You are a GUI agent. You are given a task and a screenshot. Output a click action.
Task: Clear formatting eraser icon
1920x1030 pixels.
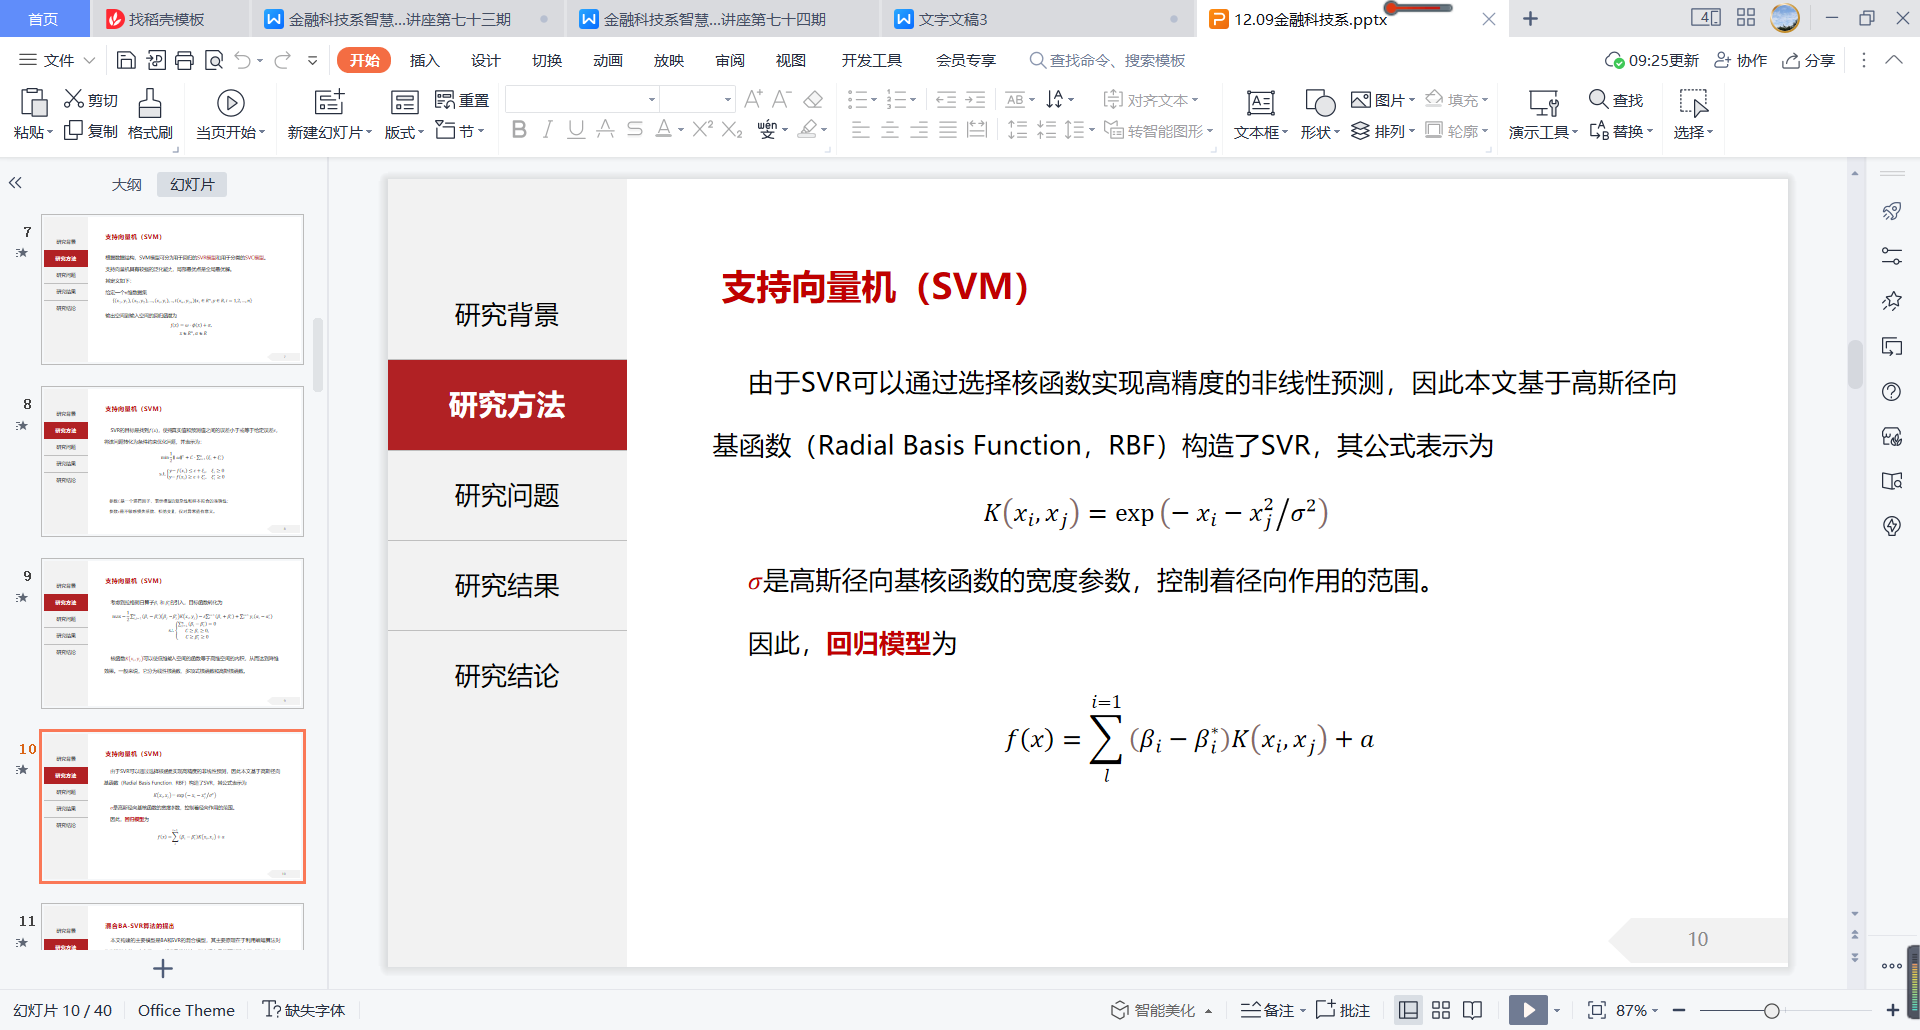(813, 99)
